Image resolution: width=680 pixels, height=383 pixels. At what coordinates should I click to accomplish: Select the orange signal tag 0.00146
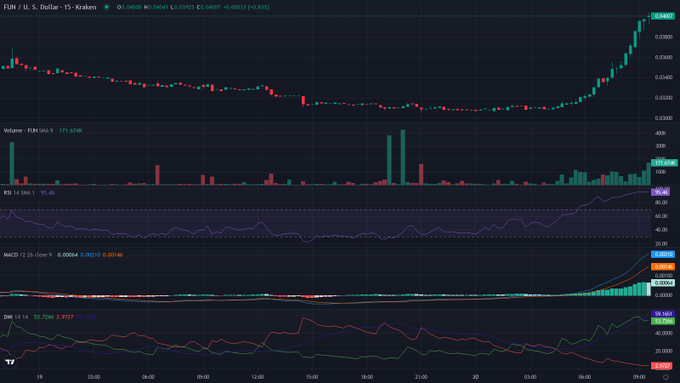[x=663, y=267]
